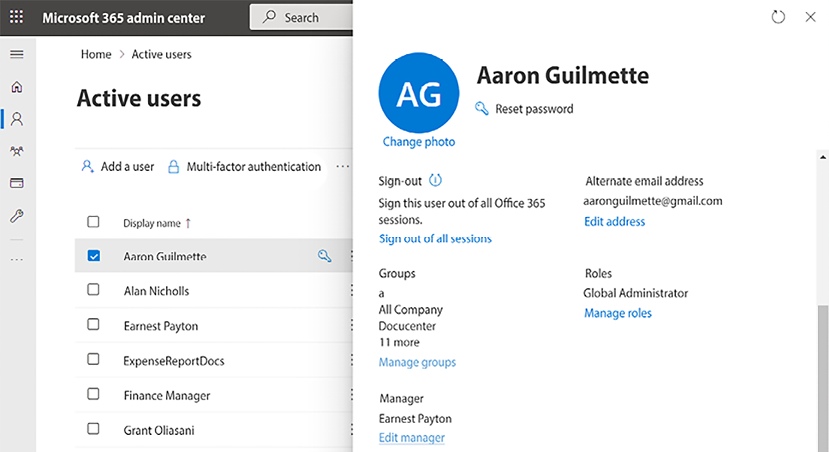The width and height of the screenshot is (829, 452).
Task: Open Setup wrench icon in sidebar
Action: 17,216
